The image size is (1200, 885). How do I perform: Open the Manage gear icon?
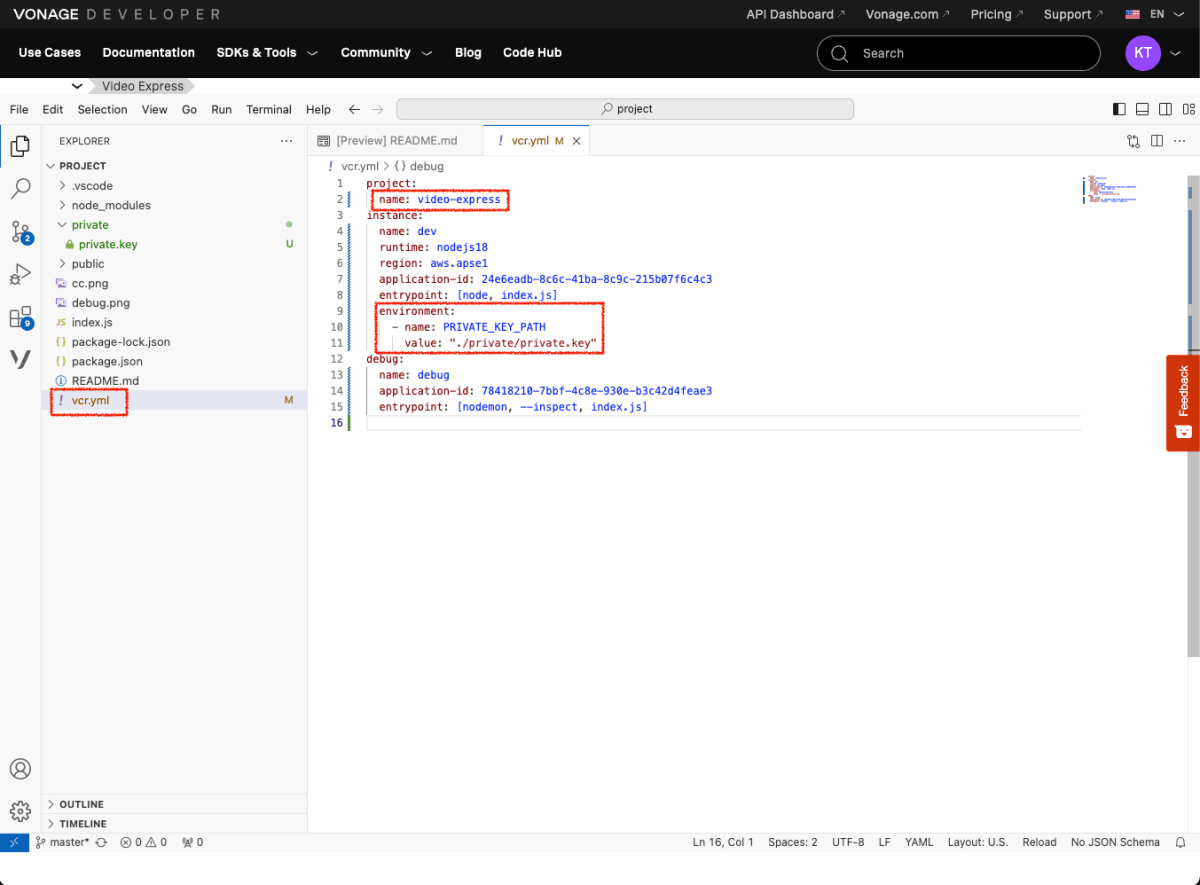coord(20,811)
